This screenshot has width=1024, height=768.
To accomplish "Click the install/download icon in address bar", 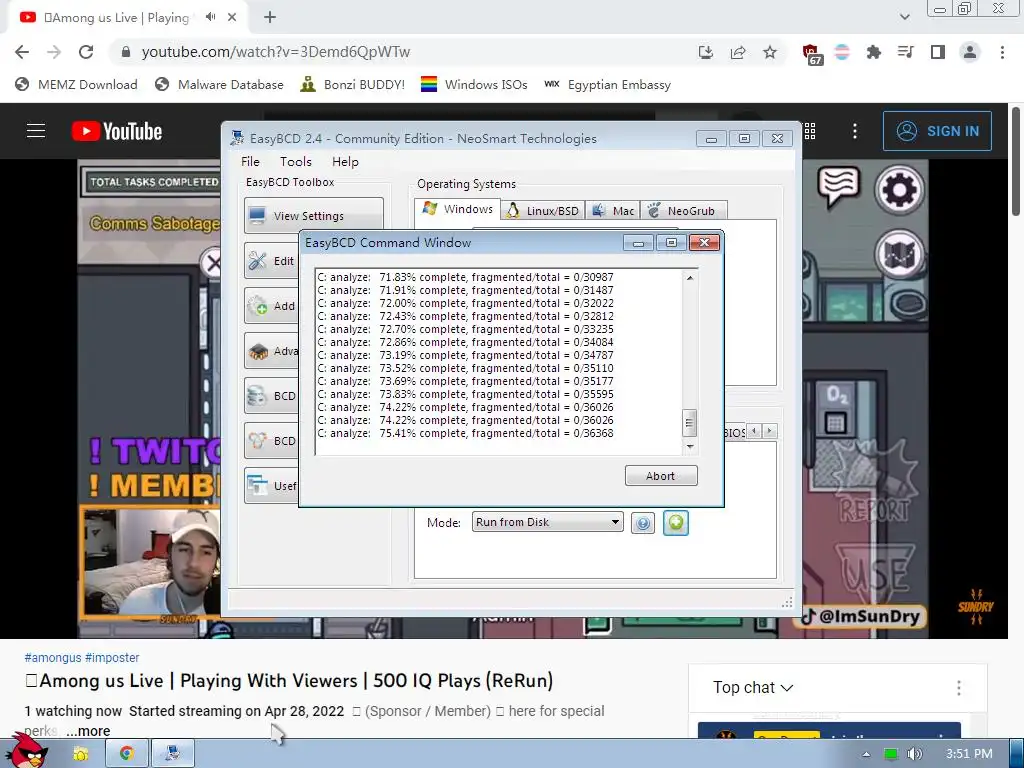I will click(x=705, y=52).
